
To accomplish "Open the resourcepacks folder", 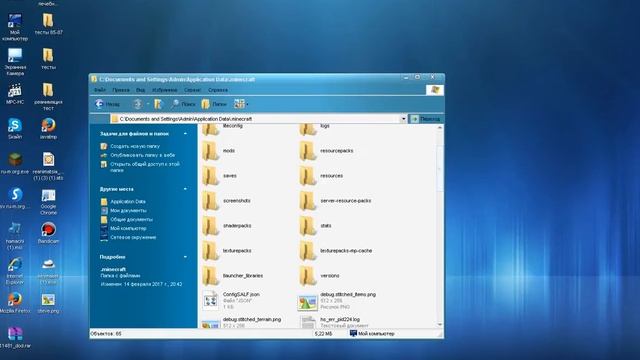I will pyautogui.click(x=327, y=151).
